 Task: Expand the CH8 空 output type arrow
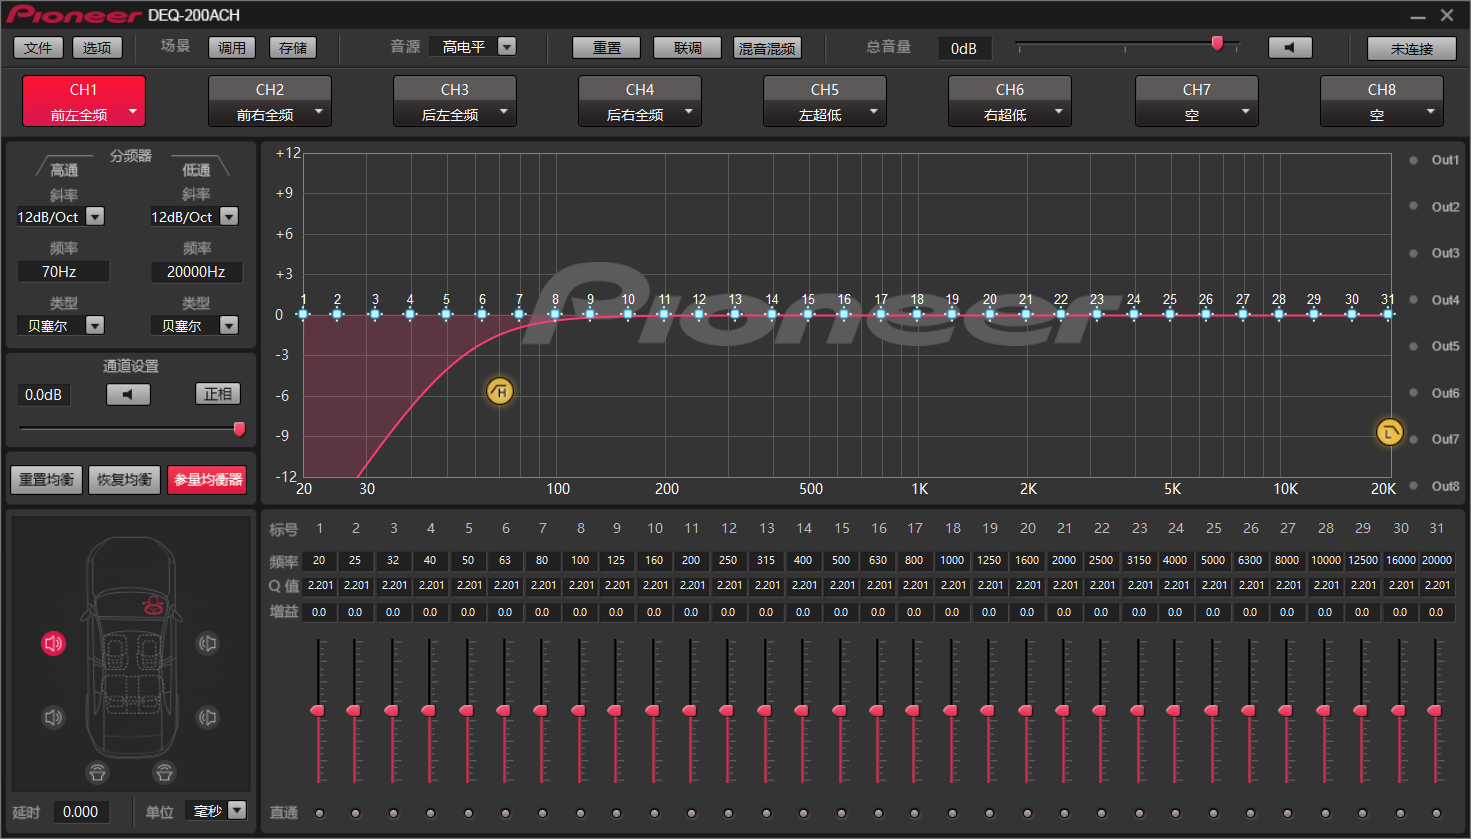[x=1431, y=113]
